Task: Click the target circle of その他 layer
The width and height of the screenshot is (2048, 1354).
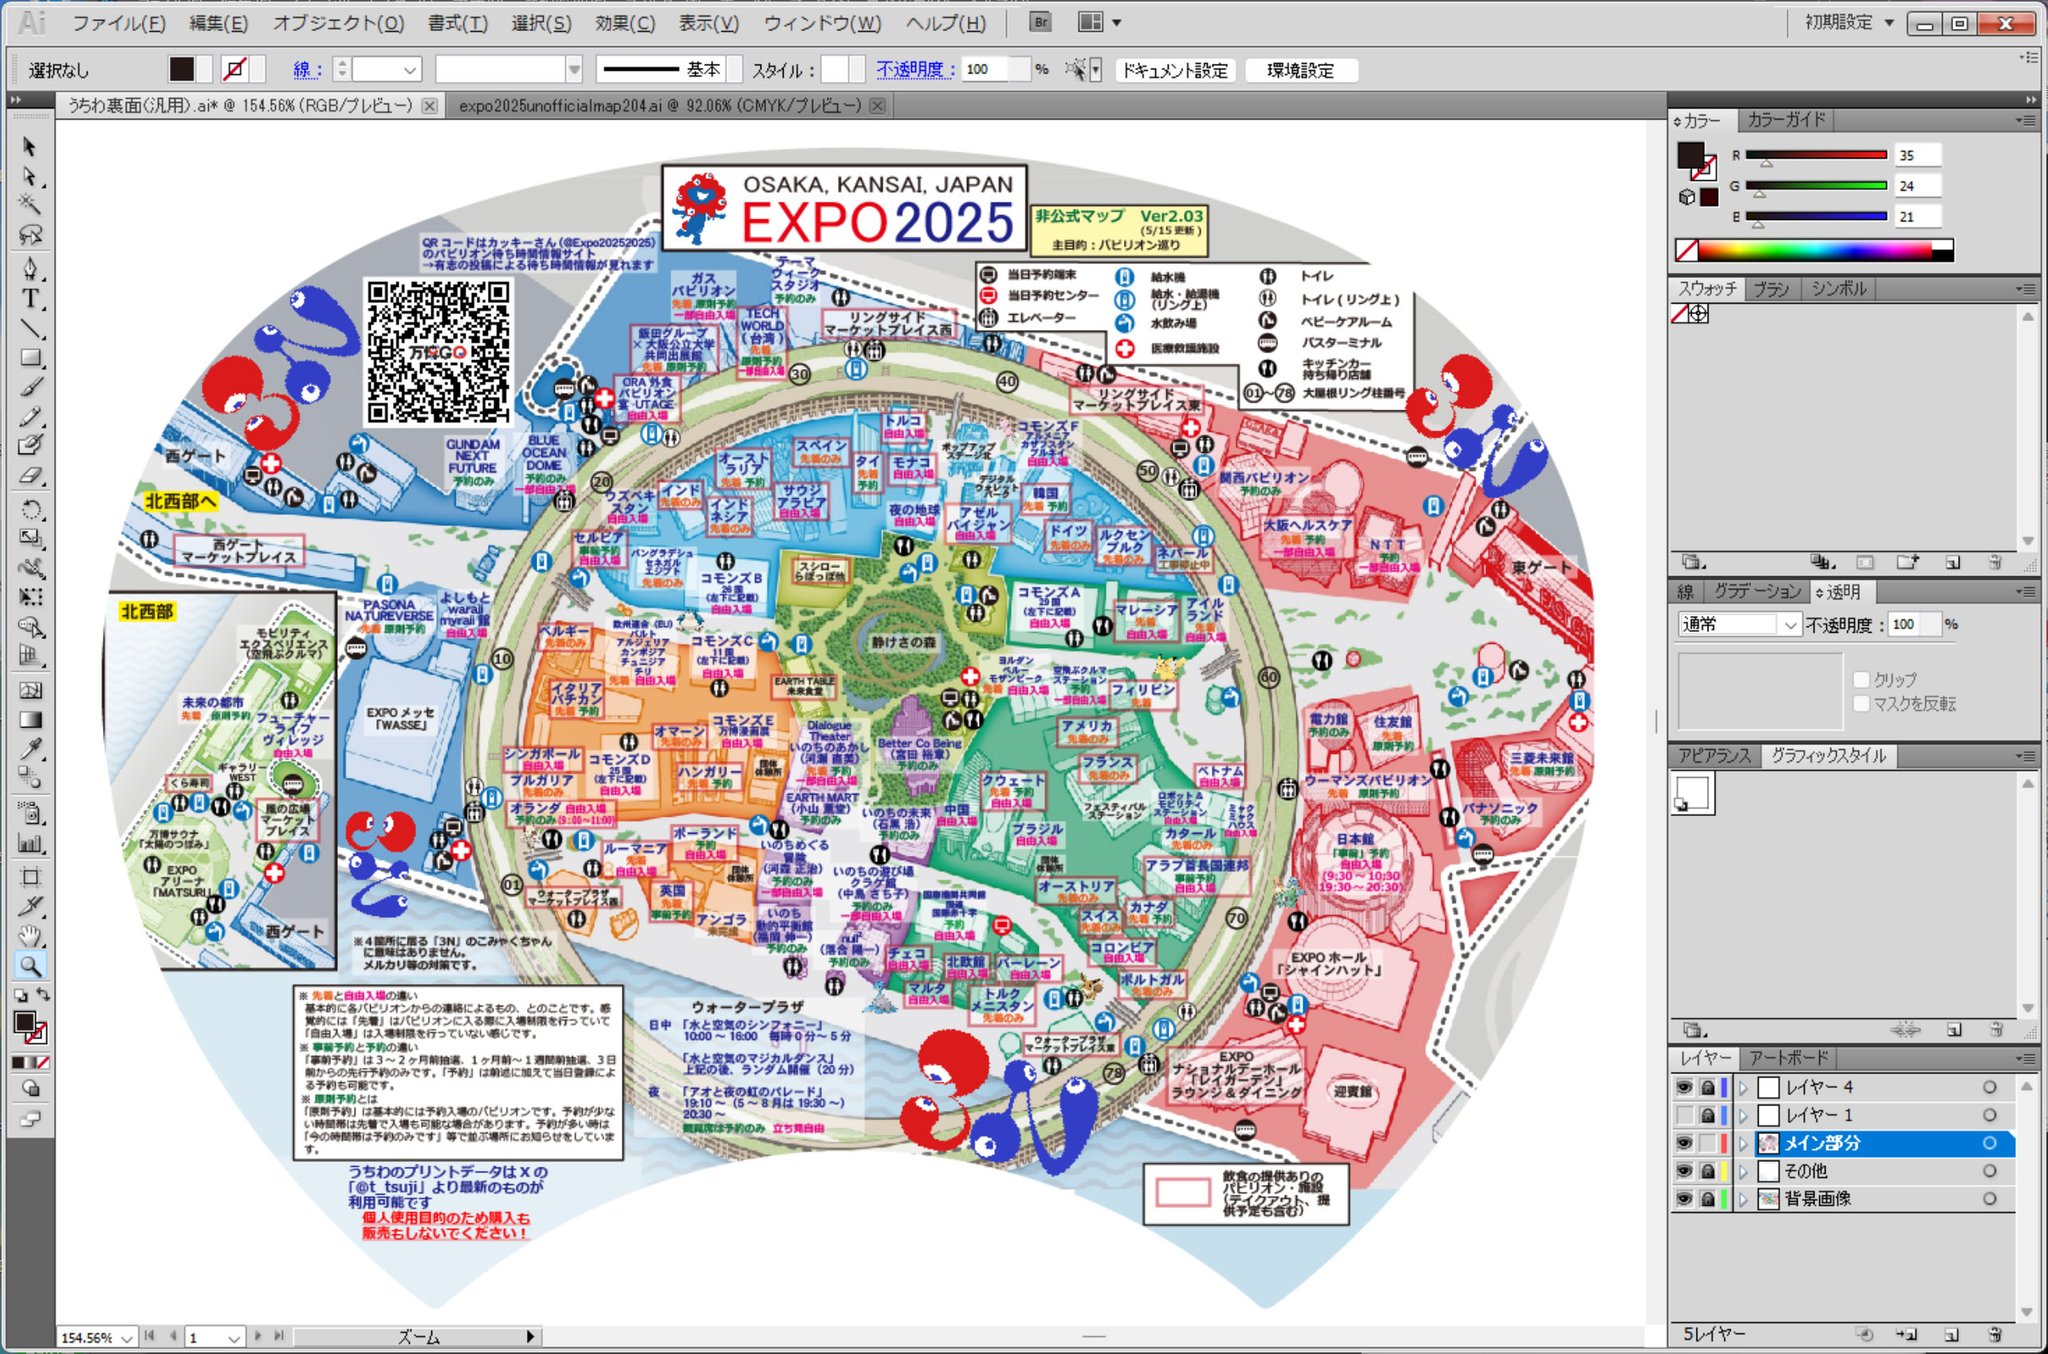Action: [1990, 1171]
